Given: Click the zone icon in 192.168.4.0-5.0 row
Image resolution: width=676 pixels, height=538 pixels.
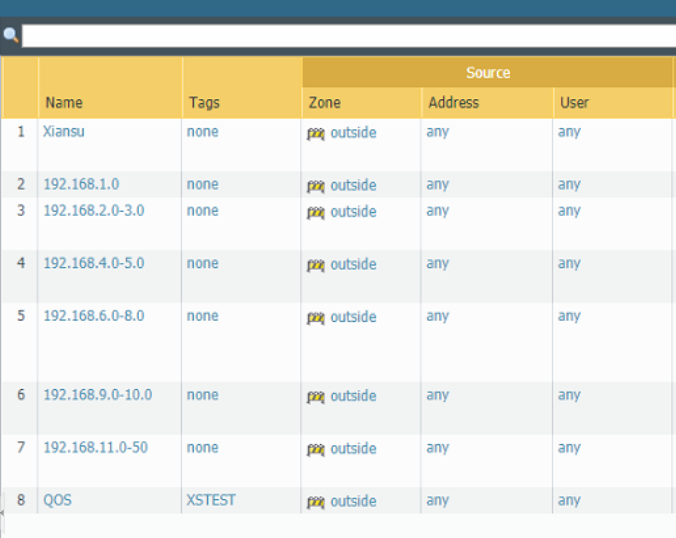Looking at the screenshot, I should pos(316,265).
